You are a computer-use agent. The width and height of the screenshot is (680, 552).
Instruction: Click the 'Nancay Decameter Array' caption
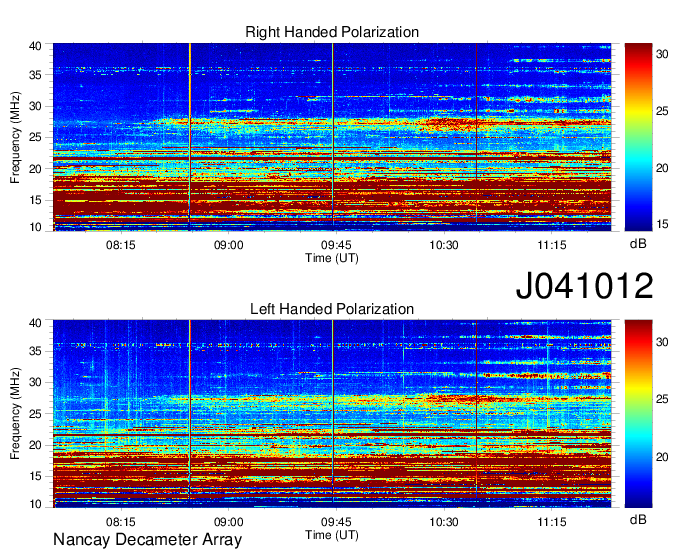147,540
